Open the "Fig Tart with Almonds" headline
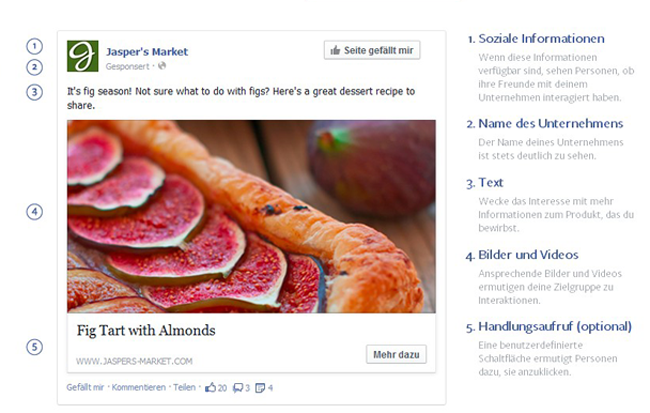 (x=146, y=330)
